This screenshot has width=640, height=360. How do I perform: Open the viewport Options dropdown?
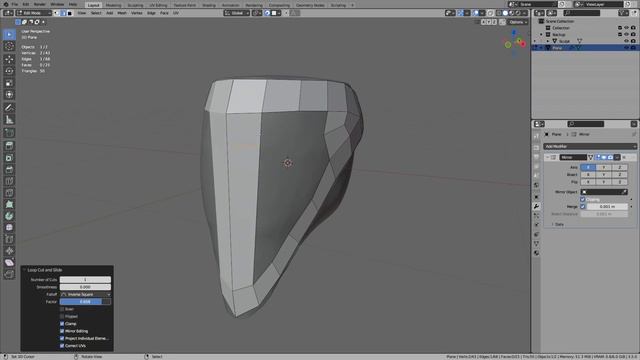[x=518, y=22]
